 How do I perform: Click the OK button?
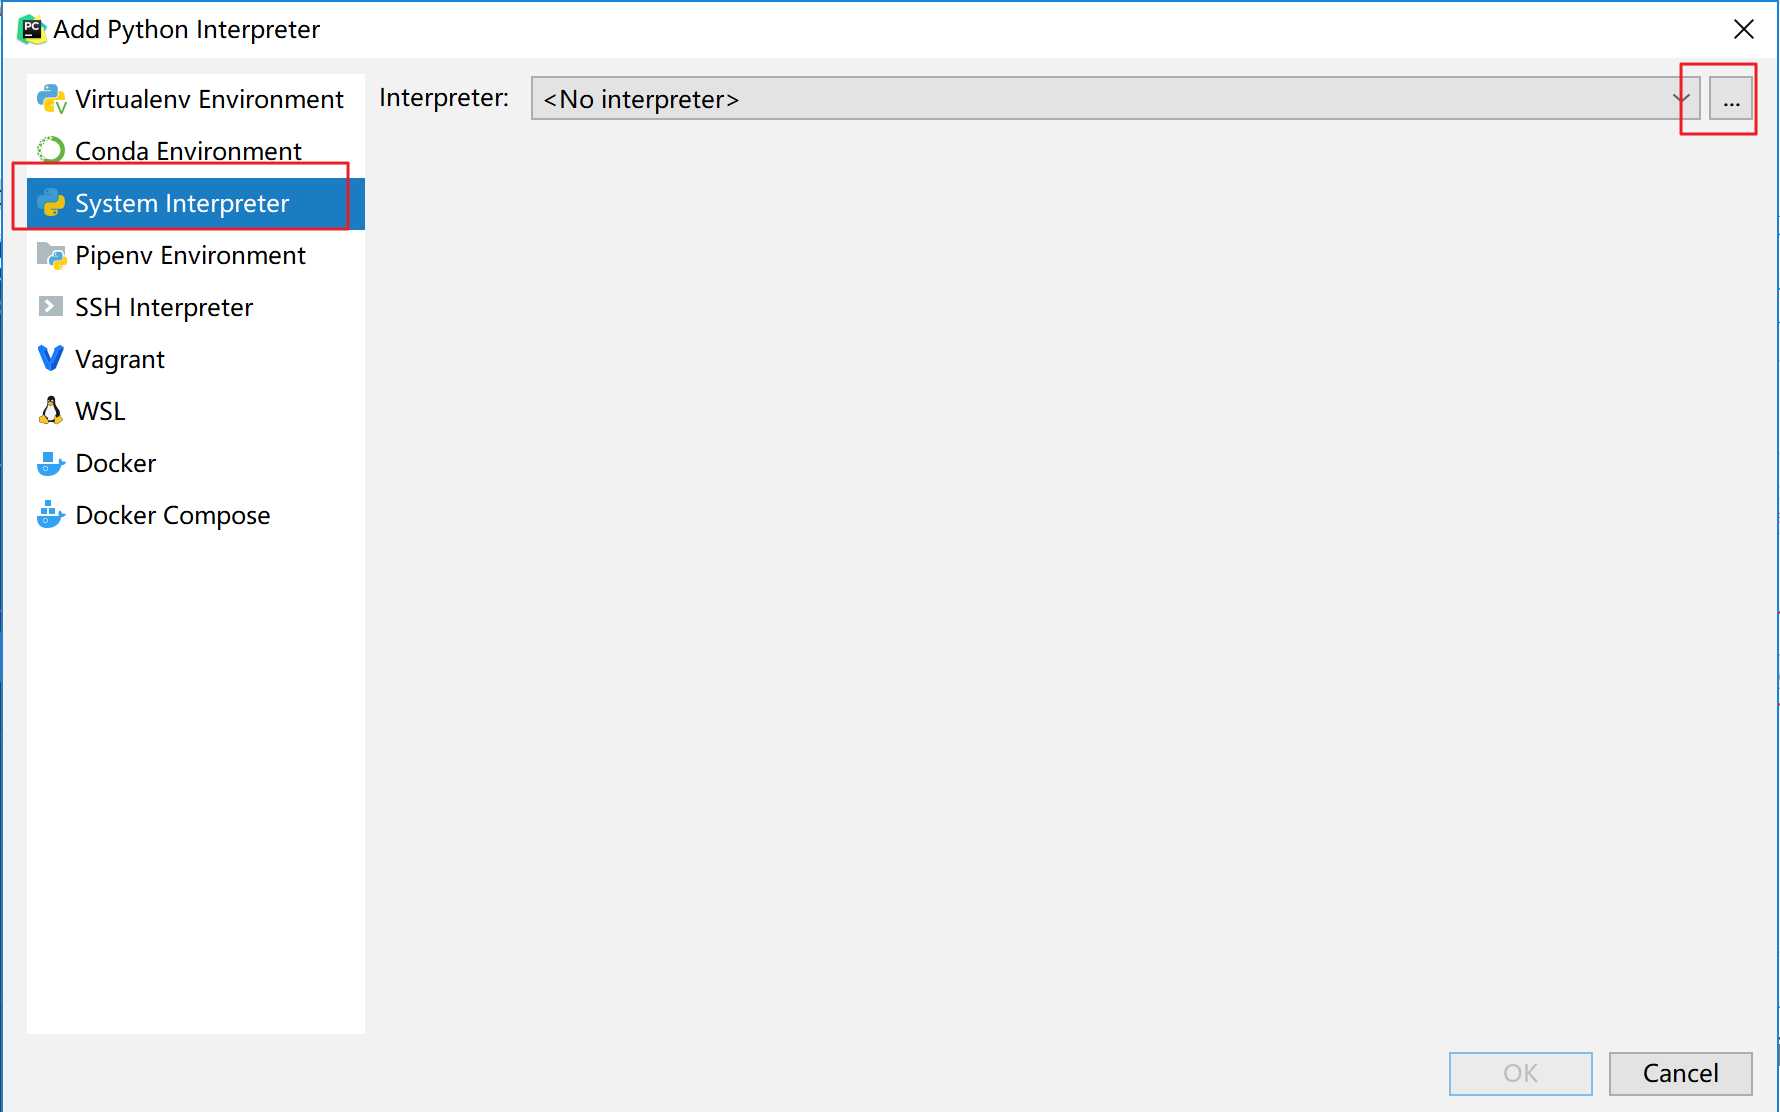click(x=1520, y=1073)
